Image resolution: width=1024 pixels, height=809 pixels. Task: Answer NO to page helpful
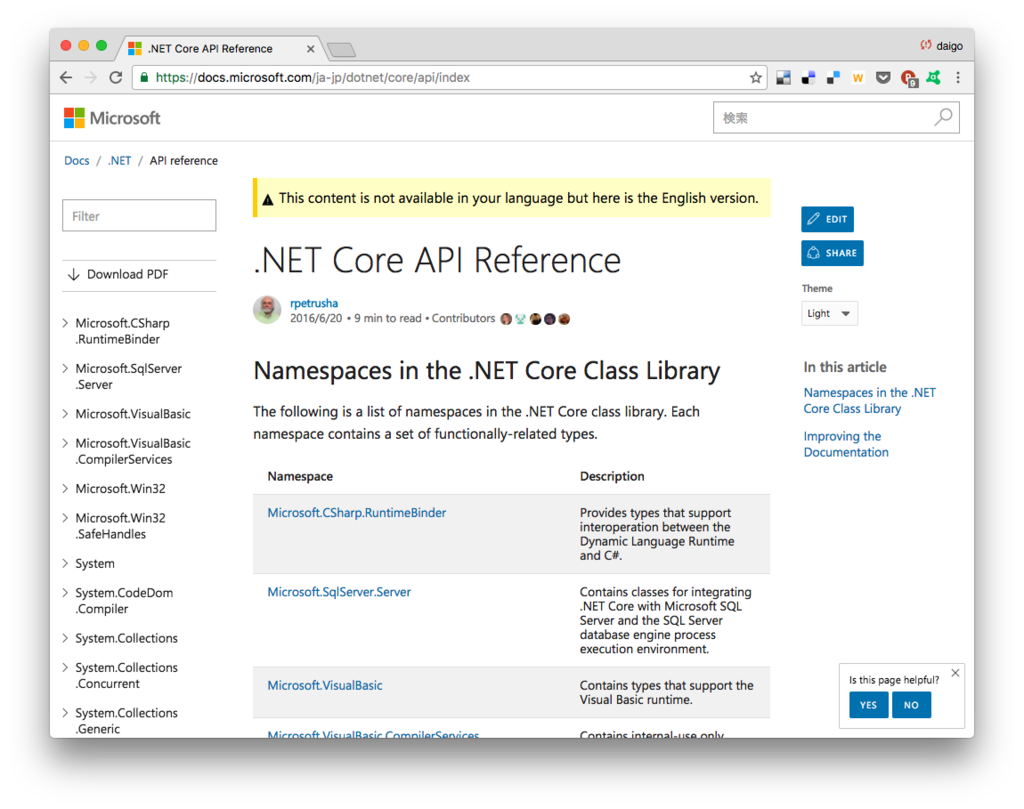(911, 705)
